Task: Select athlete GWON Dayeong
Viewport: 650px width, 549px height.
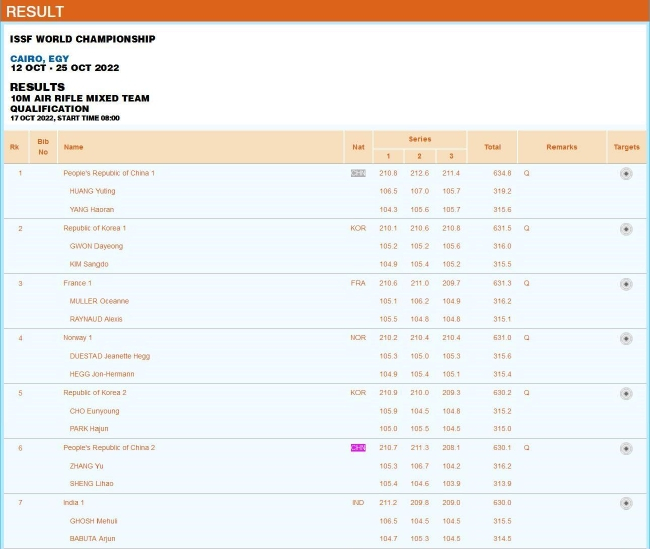Action: (96, 246)
